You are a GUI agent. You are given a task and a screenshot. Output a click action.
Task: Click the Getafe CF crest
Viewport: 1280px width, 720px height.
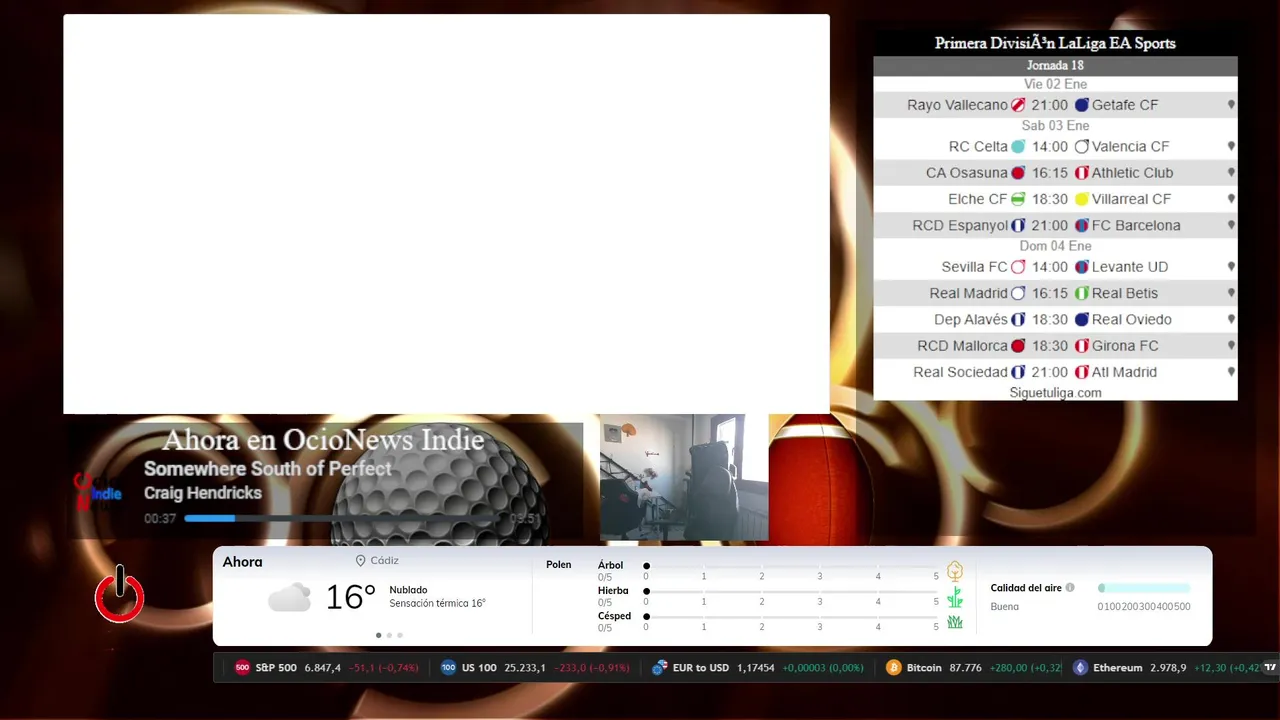tap(1081, 105)
